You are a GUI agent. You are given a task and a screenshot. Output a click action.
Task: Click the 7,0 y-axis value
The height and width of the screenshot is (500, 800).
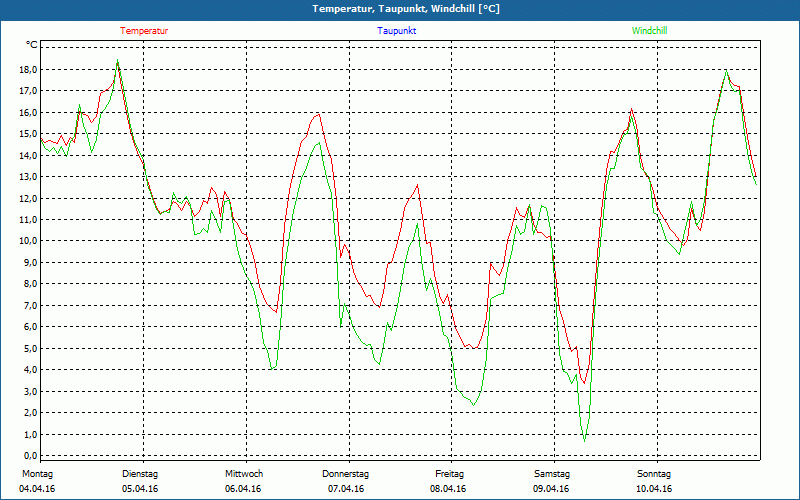[31, 305]
